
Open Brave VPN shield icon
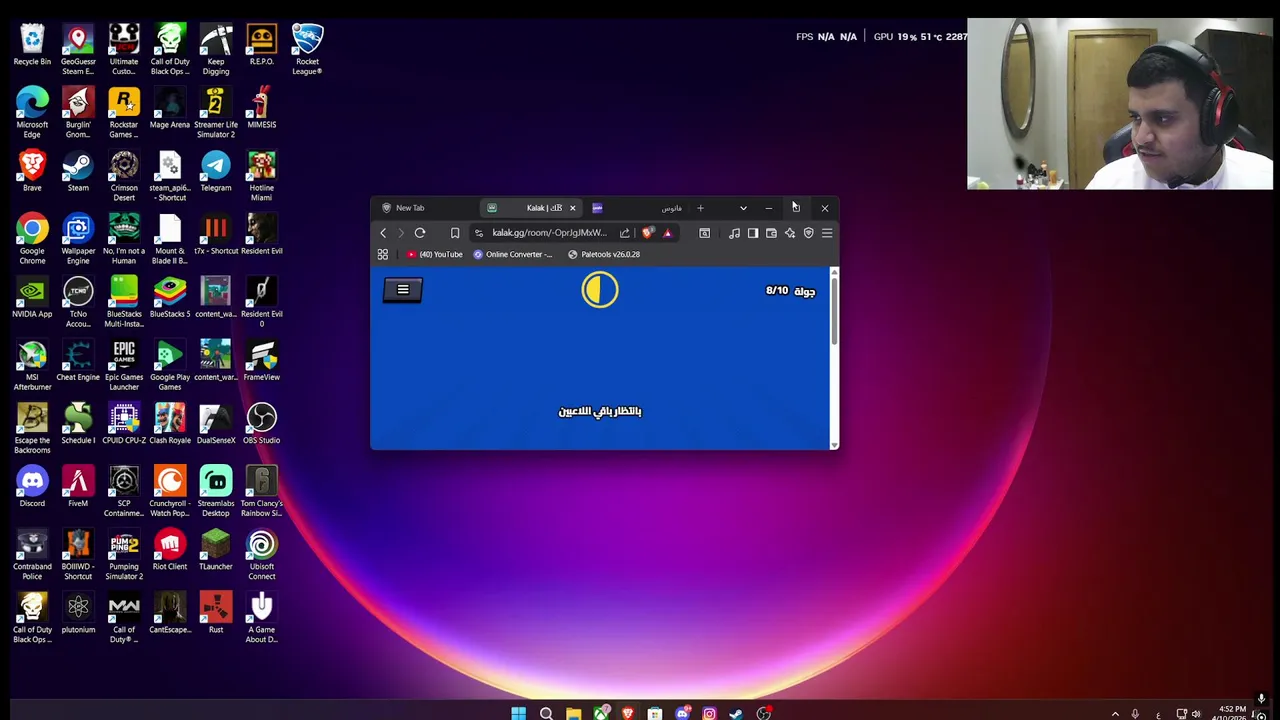coord(809,233)
